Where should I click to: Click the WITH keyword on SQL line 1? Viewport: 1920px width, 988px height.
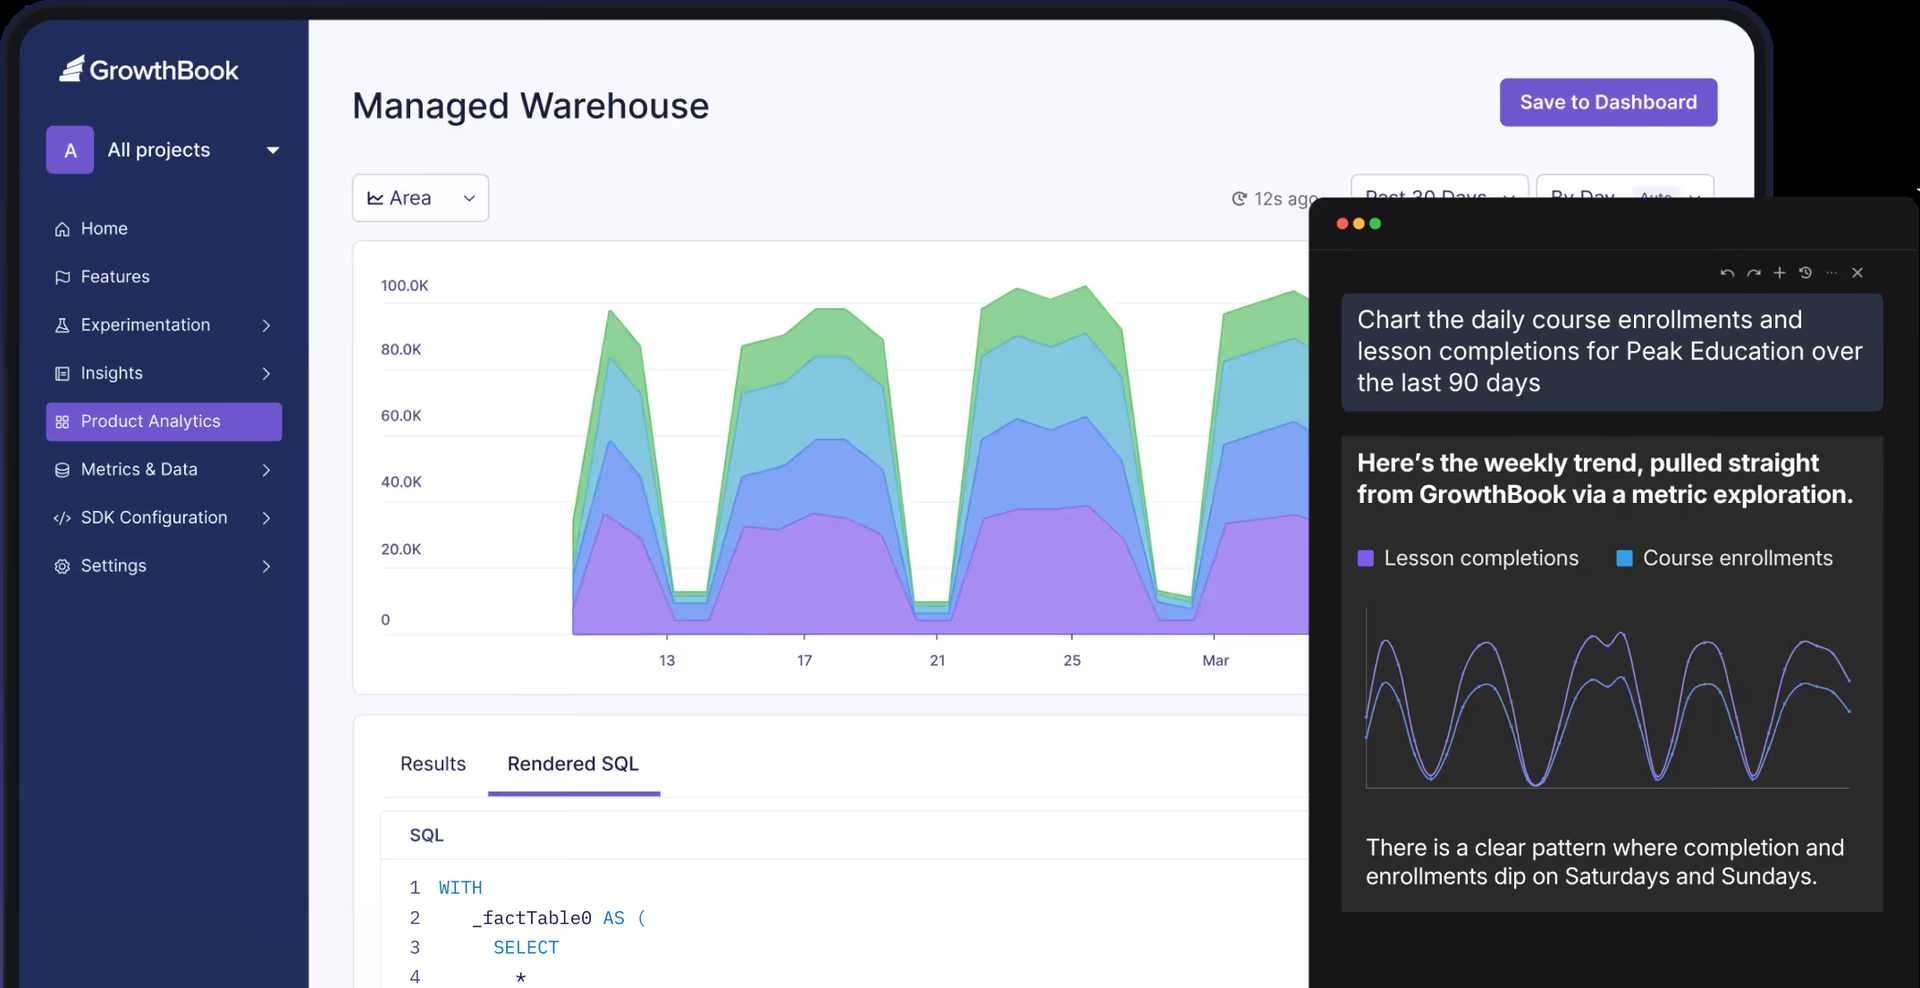(460, 888)
